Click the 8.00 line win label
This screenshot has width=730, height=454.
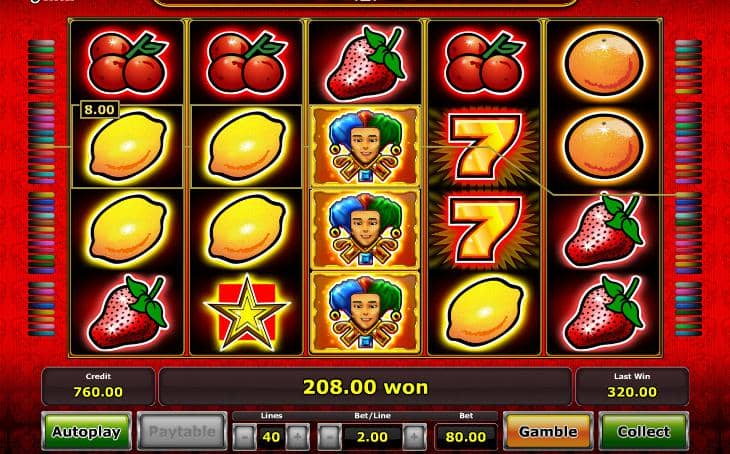[x=100, y=109]
